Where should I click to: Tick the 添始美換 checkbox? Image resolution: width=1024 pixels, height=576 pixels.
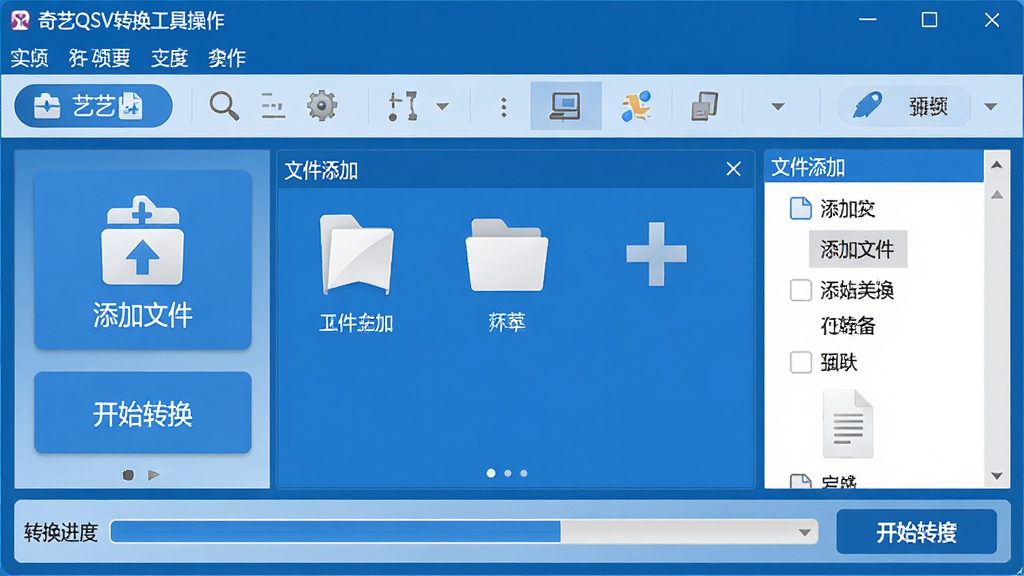(x=801, y=290)
